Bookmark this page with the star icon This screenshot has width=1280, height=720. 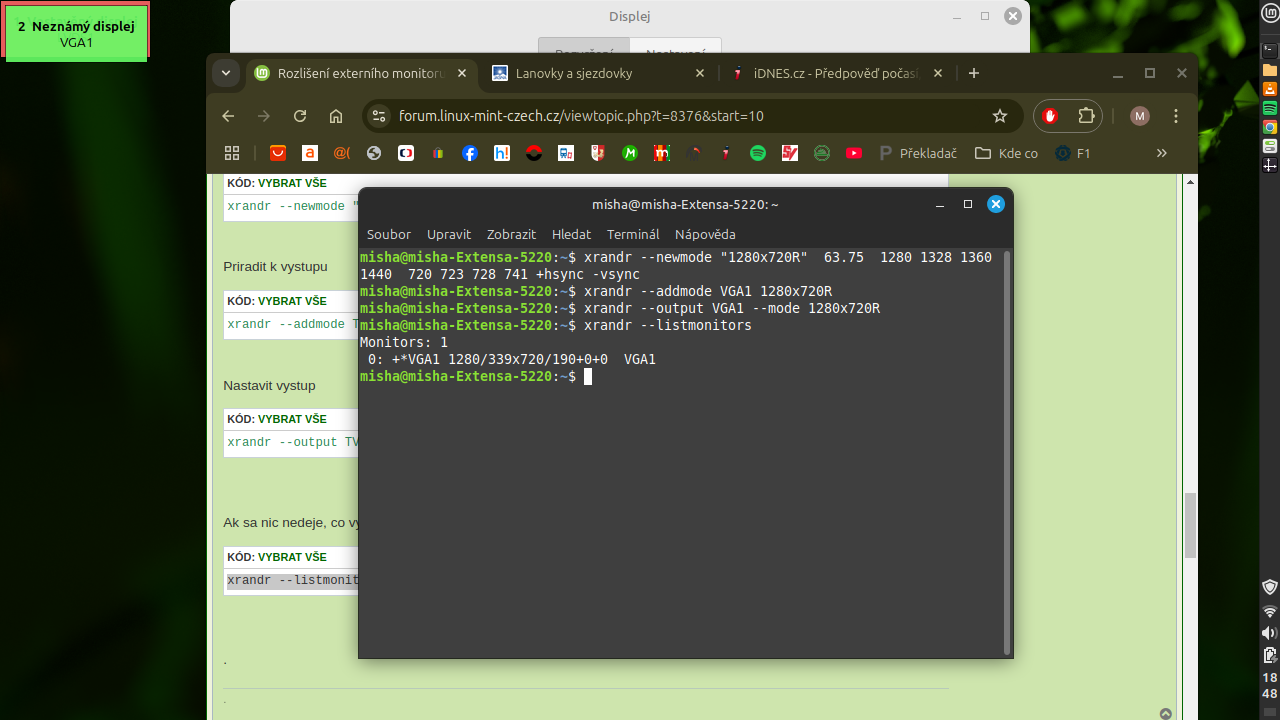tap(999, 116)
